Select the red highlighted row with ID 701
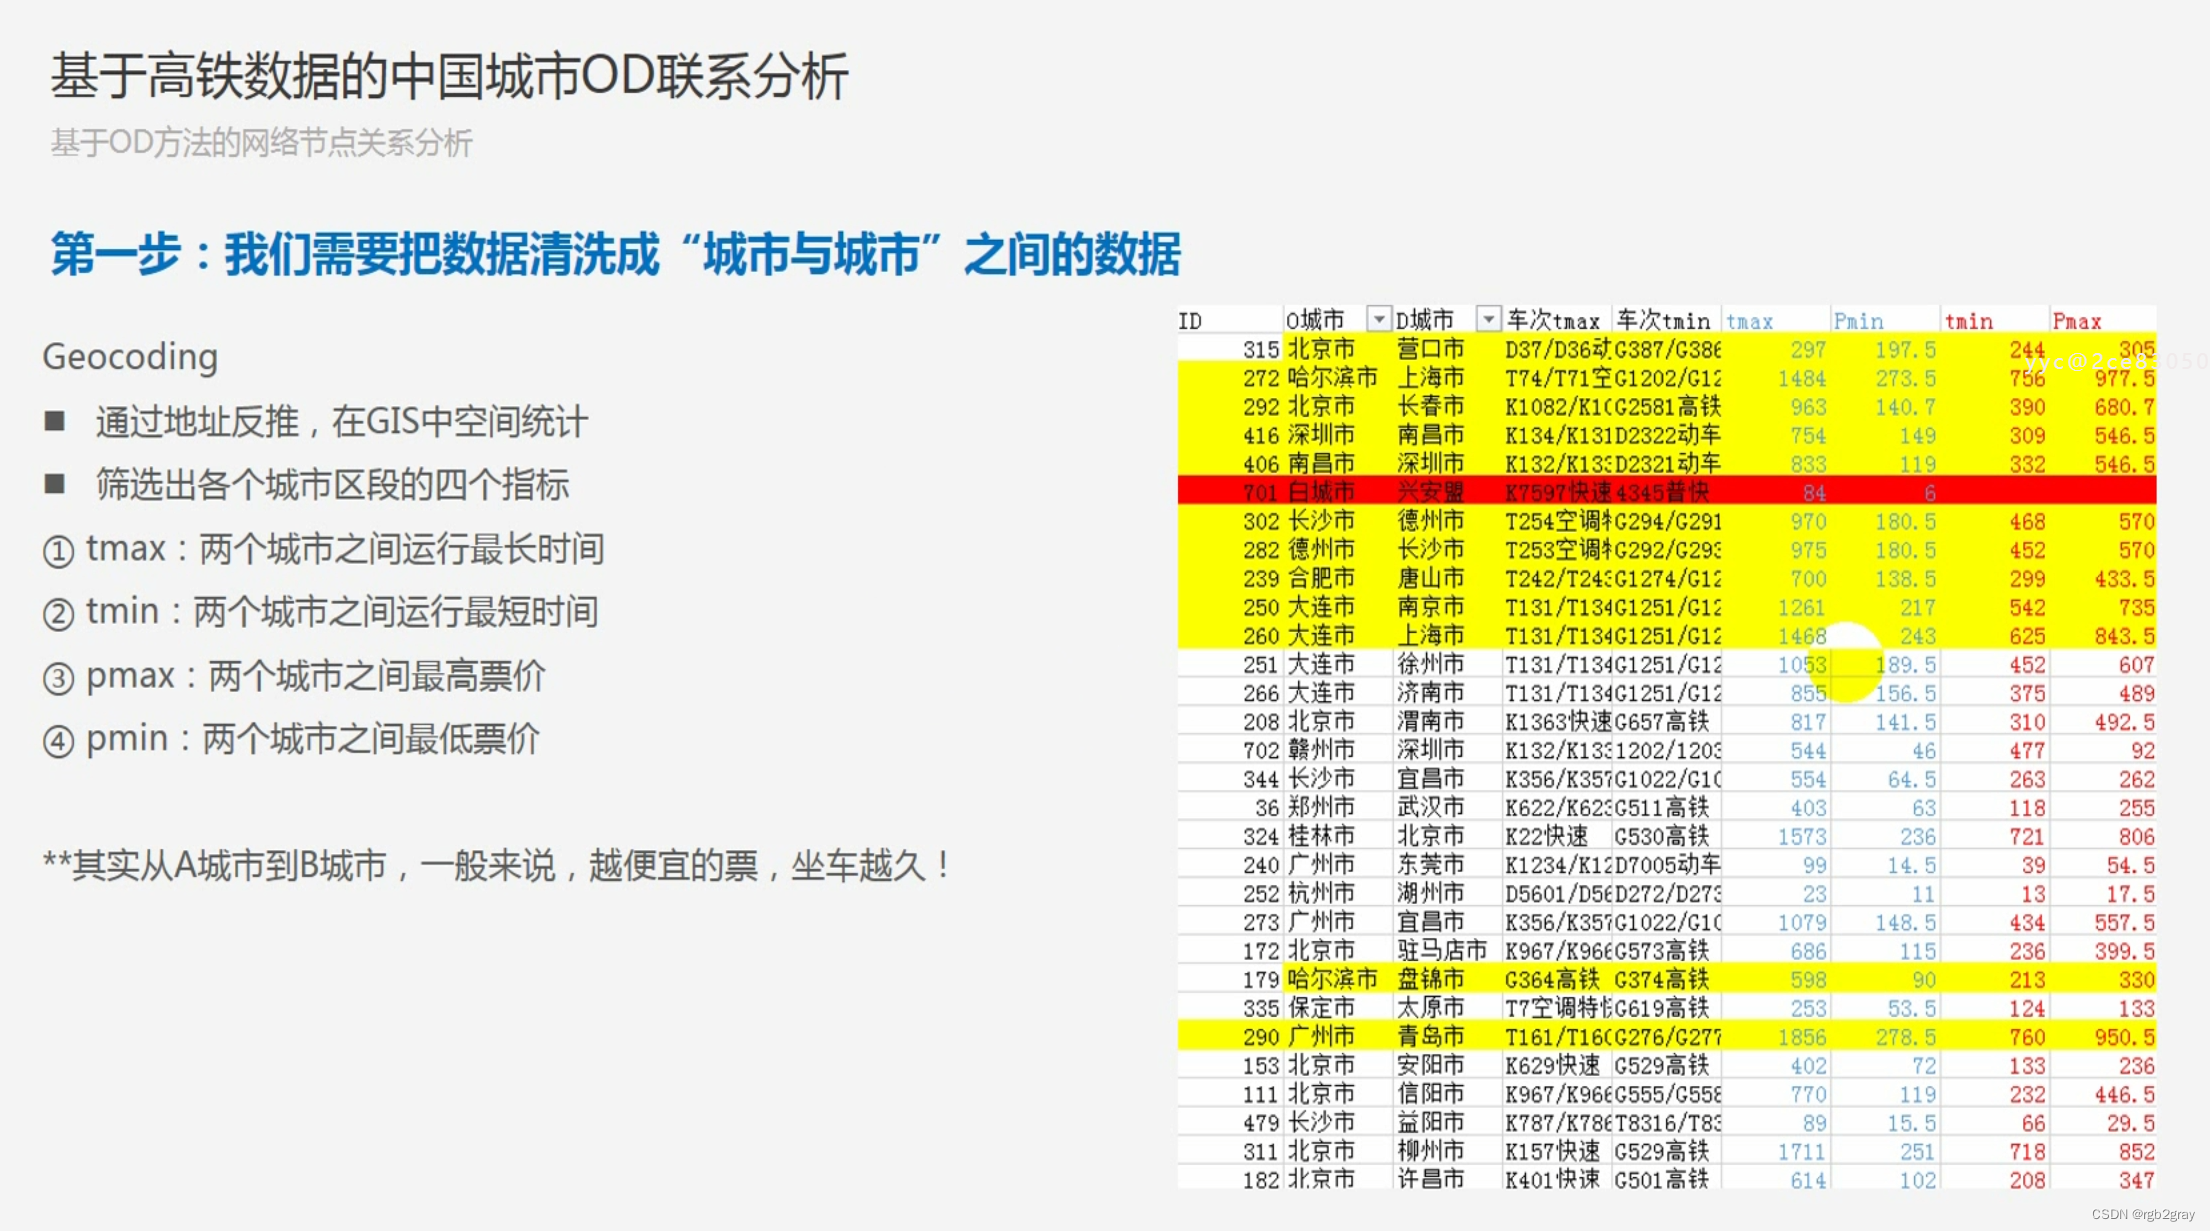The width and height of the screenshot is (2210, 1231). (x=1665, y=491)
